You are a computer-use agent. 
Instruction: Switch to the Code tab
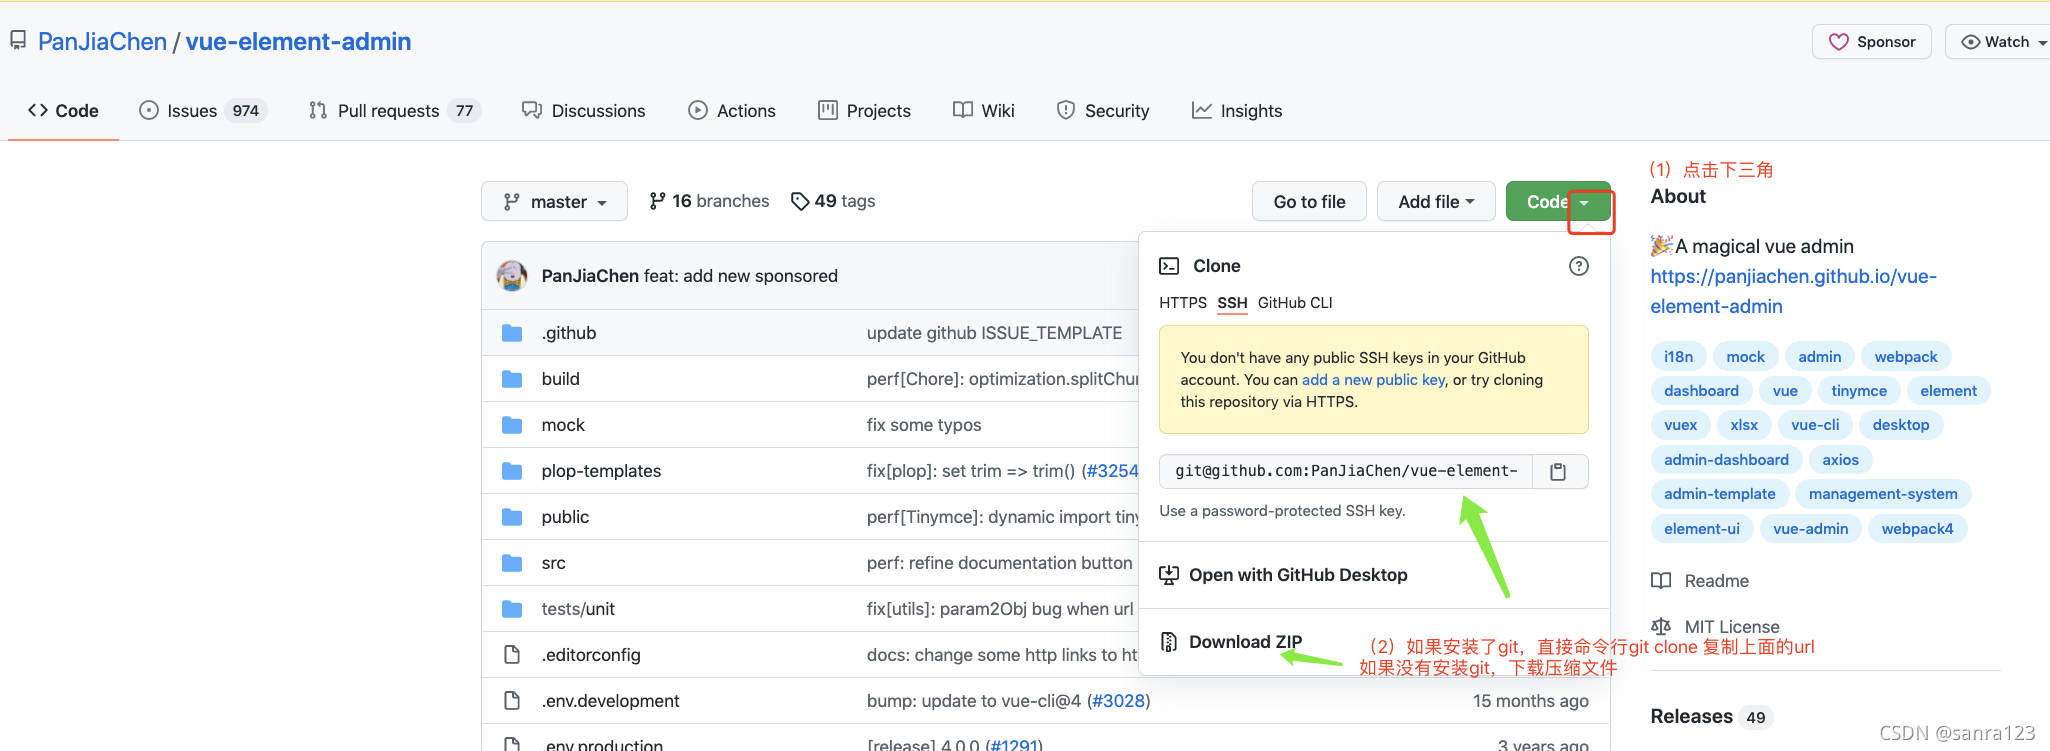[63, 111]
